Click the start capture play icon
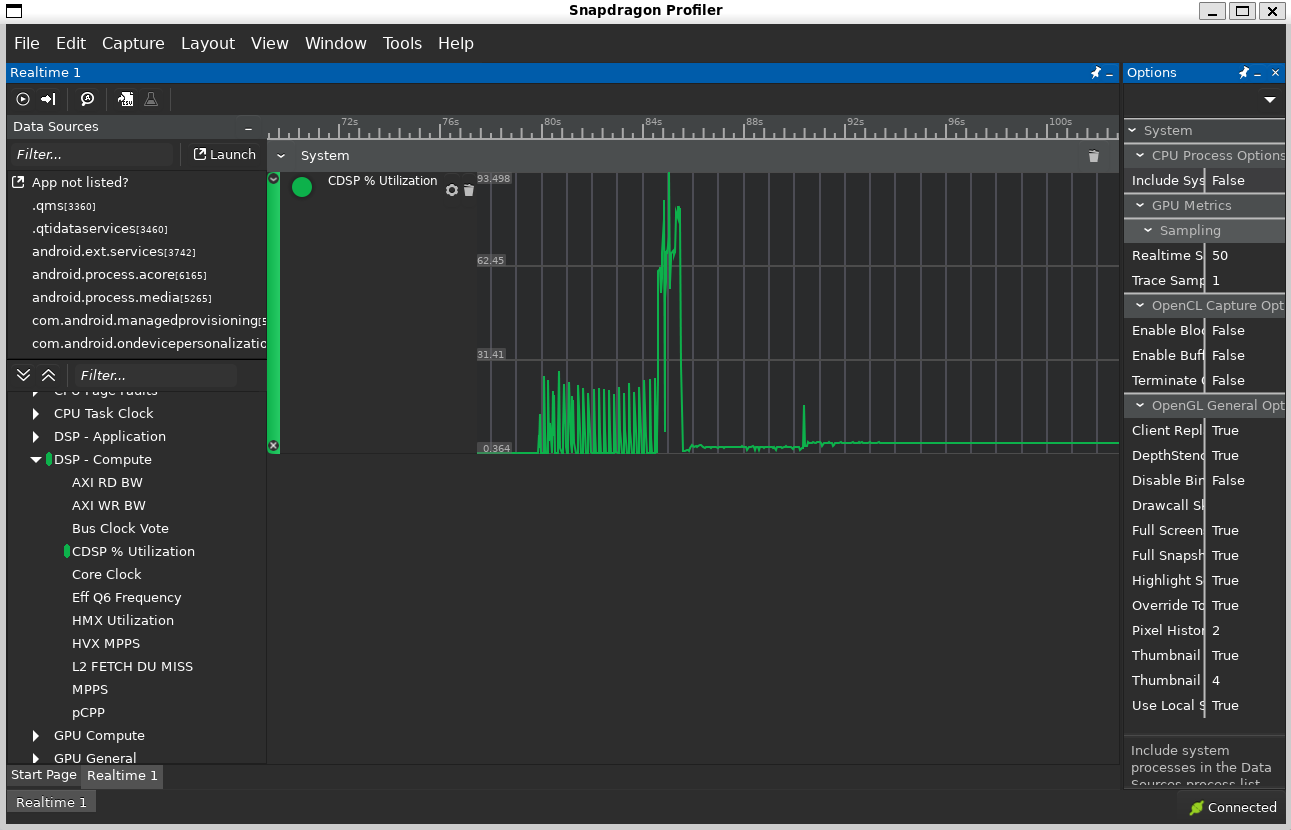The height and width of the screenshot is (830, 1291). click(x=23, y=99)
